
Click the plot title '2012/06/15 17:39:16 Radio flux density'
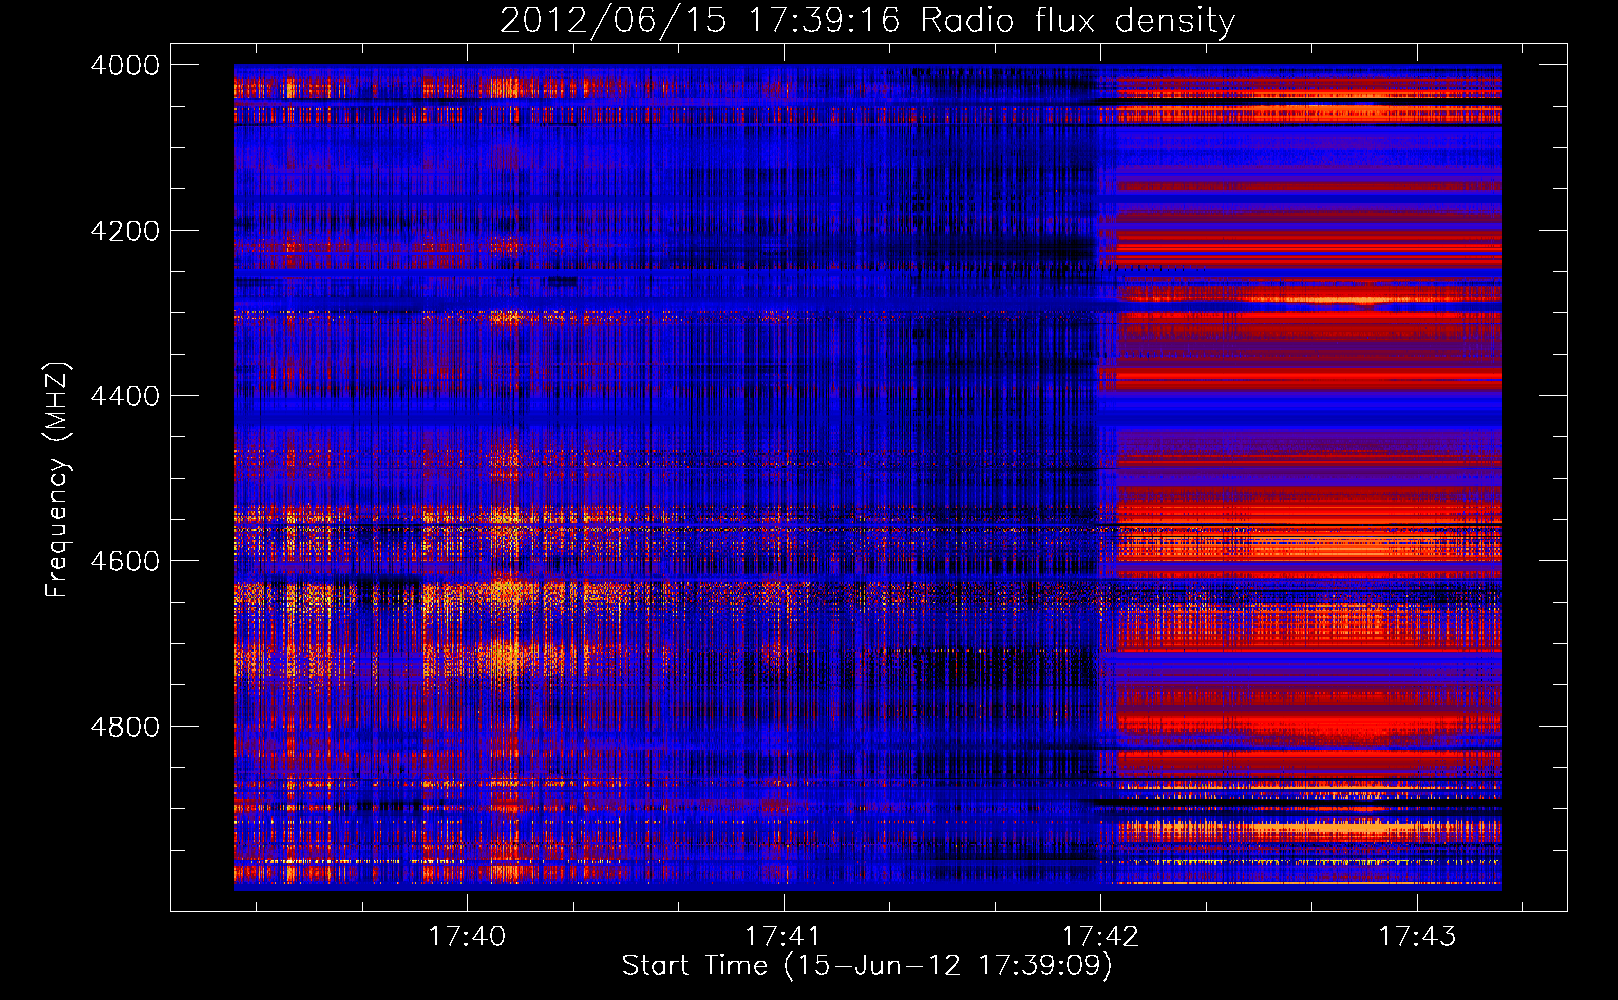click(x=867, y=20)
